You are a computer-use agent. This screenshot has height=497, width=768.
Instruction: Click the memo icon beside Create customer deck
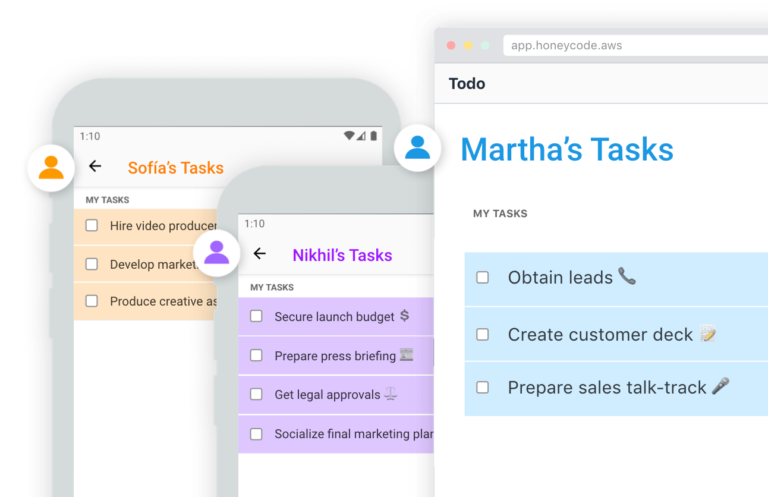(708, 334)
